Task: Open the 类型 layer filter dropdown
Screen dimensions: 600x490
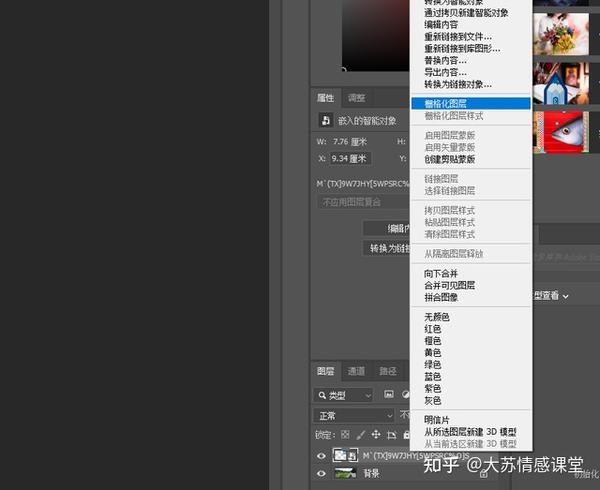Action: [x=343, y=395]
